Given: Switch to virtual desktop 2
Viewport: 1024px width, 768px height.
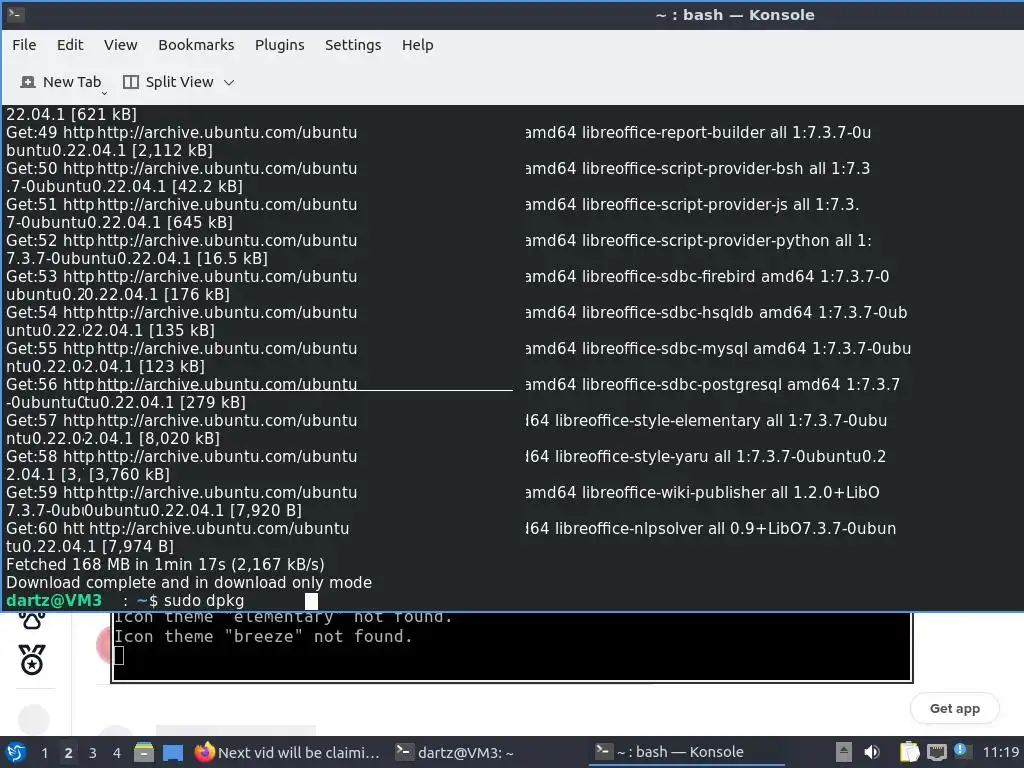Looking at the screenshot, I should (69, 753).
